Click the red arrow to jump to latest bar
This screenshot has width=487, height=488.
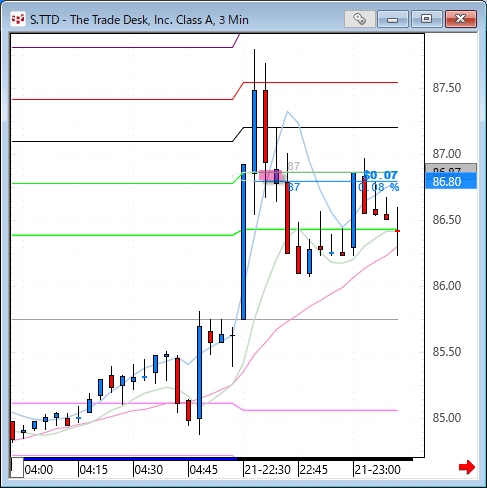[467, 467]
